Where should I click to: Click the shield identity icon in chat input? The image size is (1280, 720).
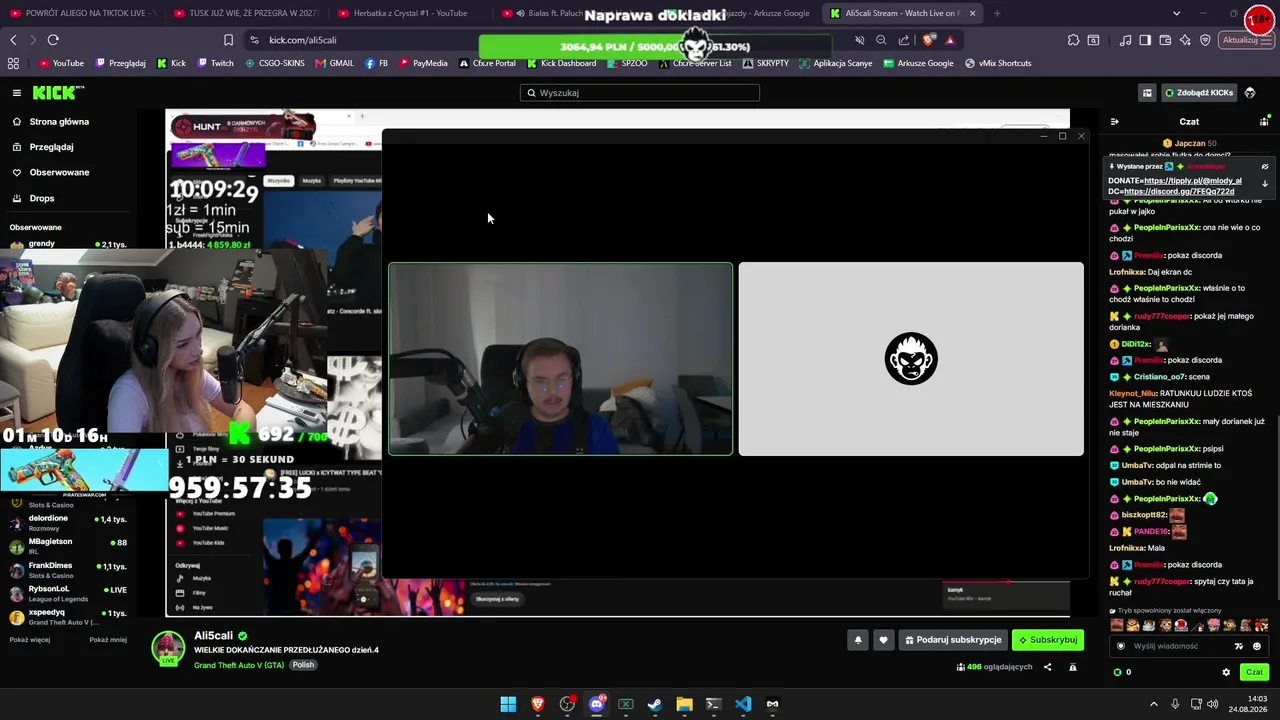pos(1121,646)
